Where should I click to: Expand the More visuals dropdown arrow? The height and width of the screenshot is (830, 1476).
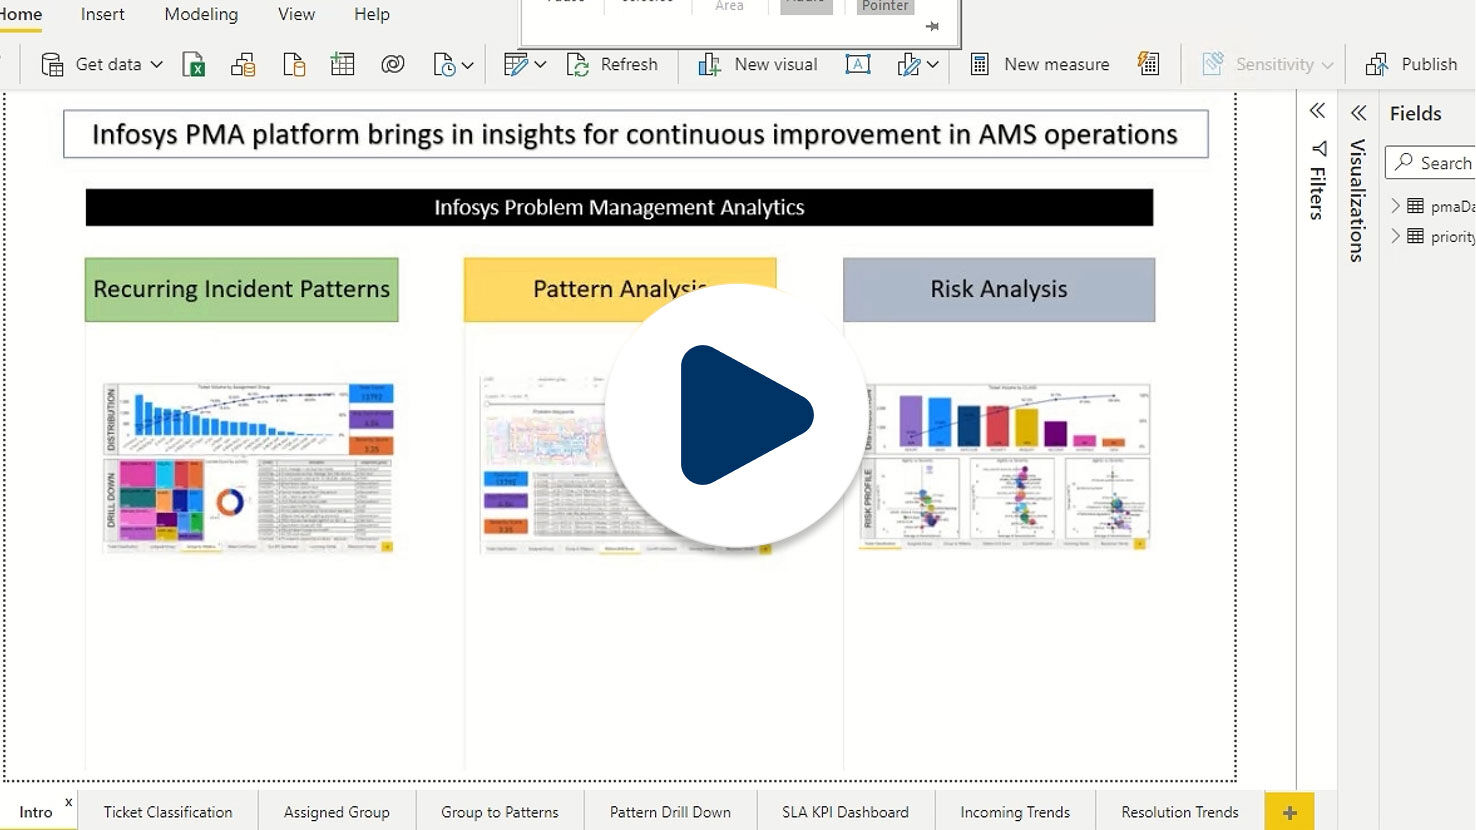[x=932, y=64]
